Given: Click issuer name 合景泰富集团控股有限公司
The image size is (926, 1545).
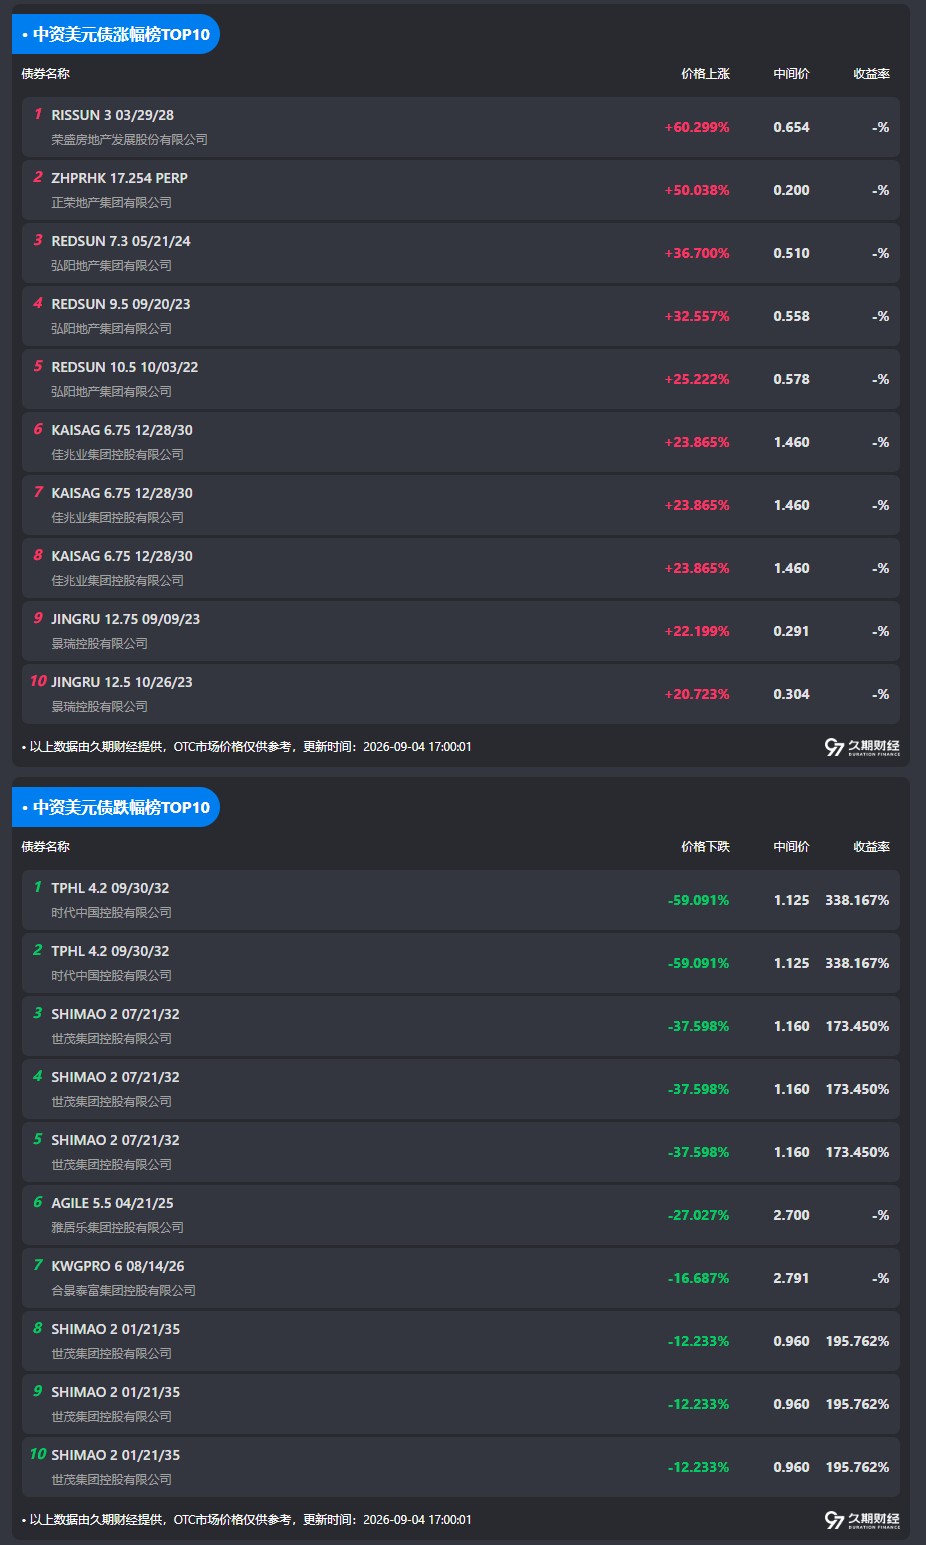Looking at the screenshot, I should 124,1291.
